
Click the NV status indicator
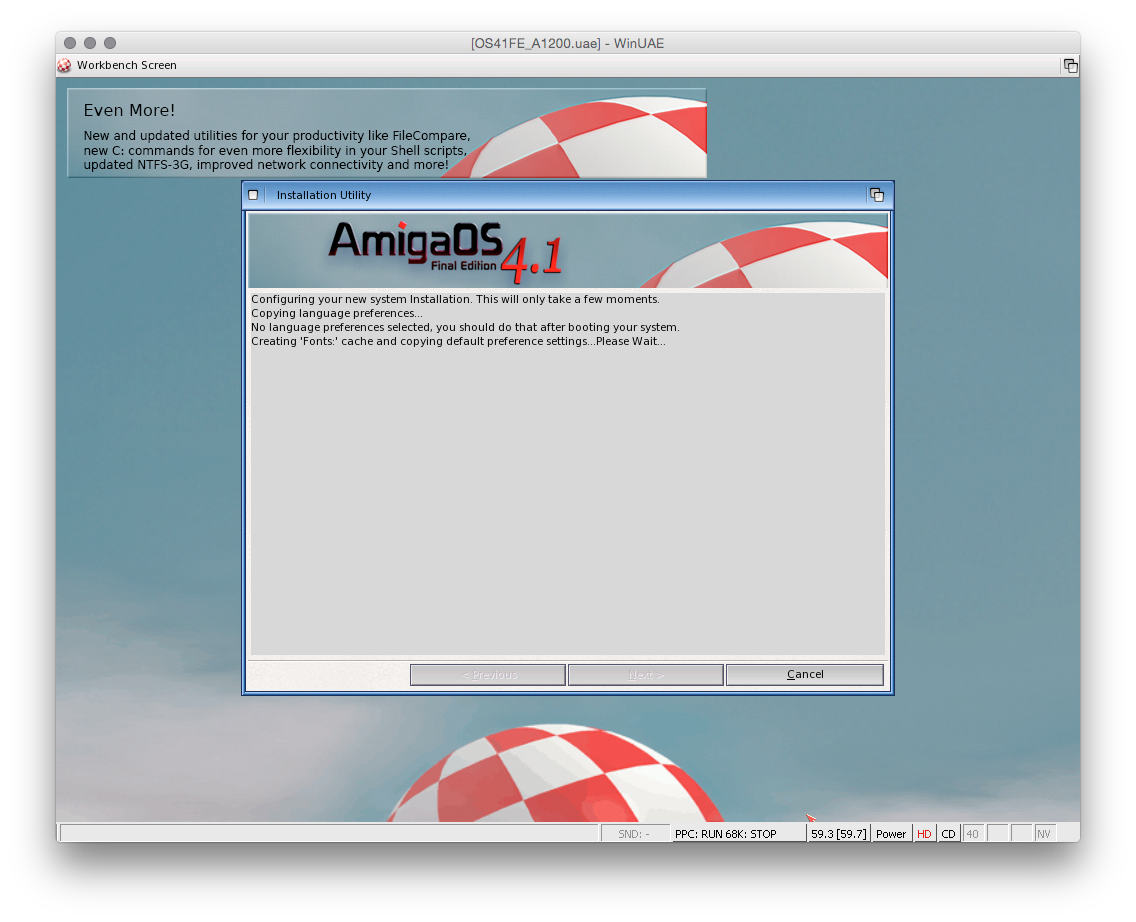pos(1044,834)
